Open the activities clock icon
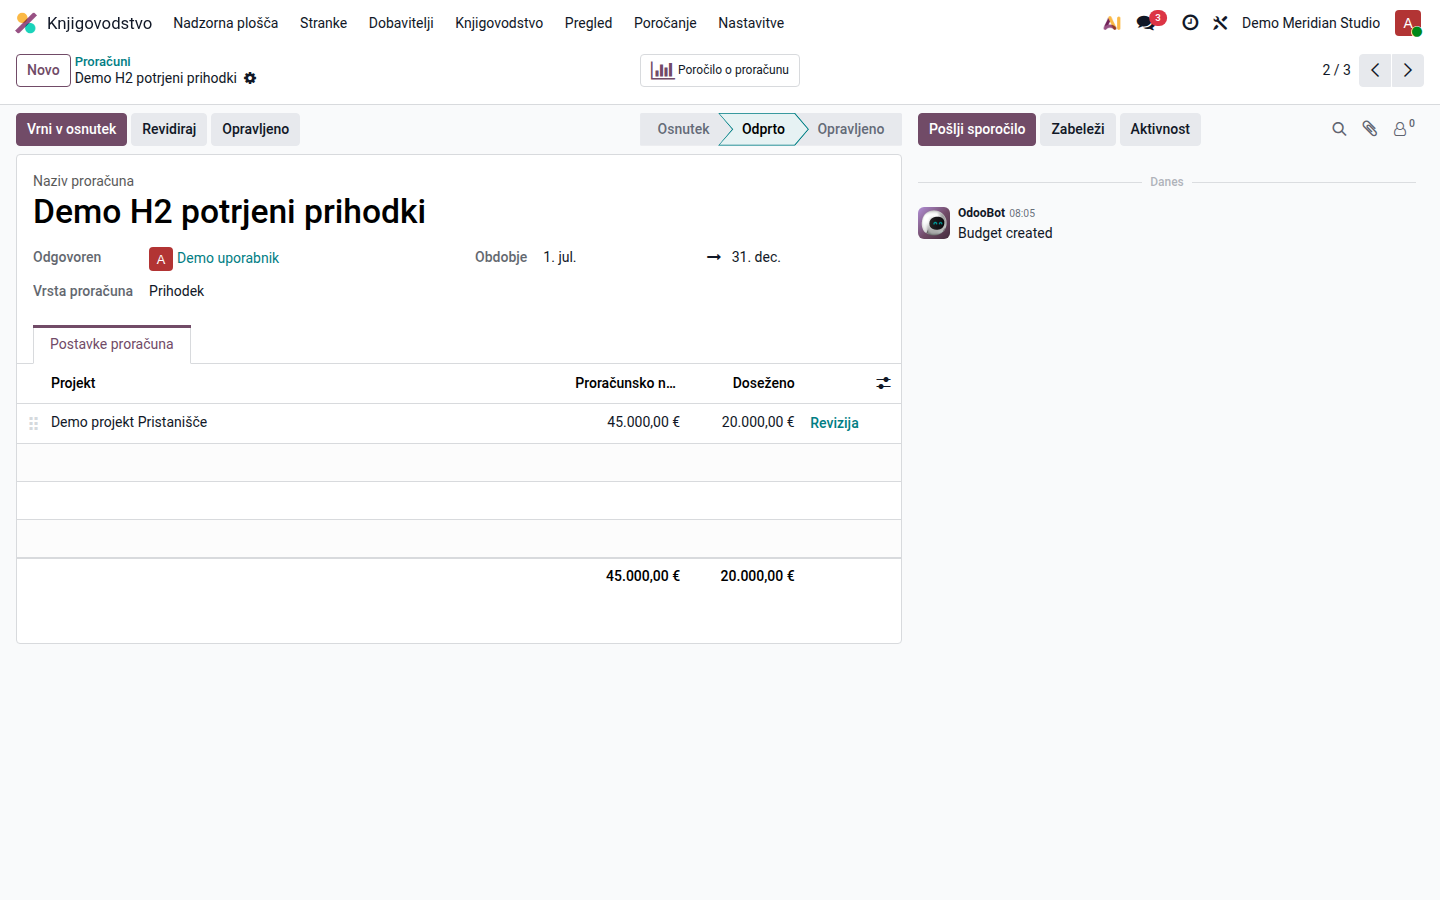 point(1190,23)
